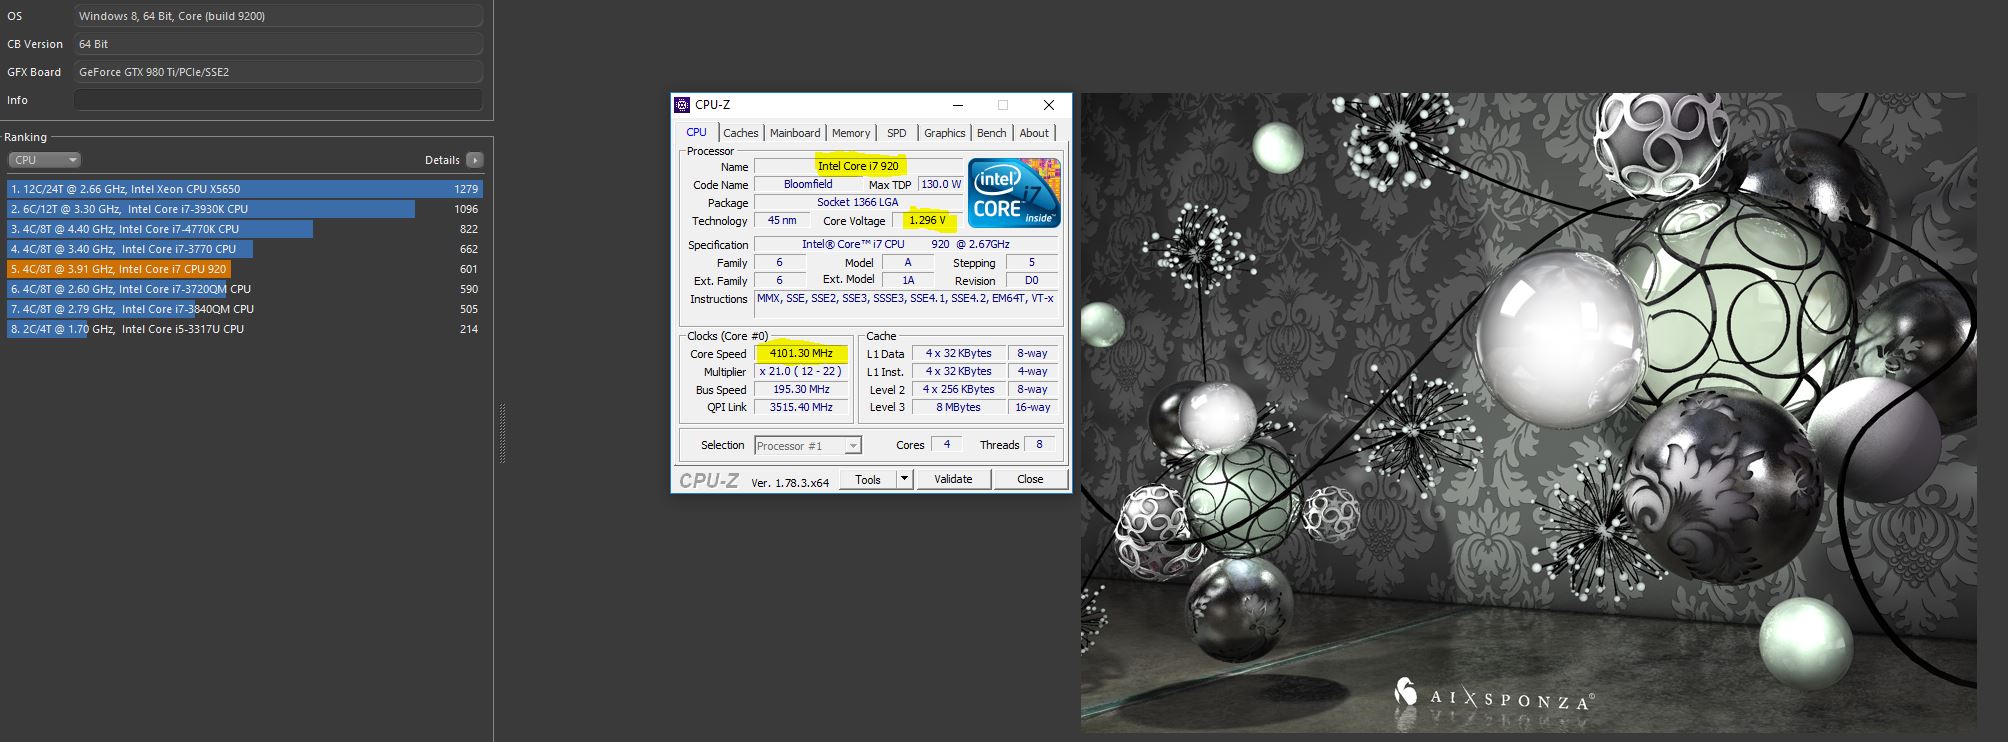Open the Bench tab
Image resolution: width=2008 pixels, height=742 pixels.
point(992,133)
